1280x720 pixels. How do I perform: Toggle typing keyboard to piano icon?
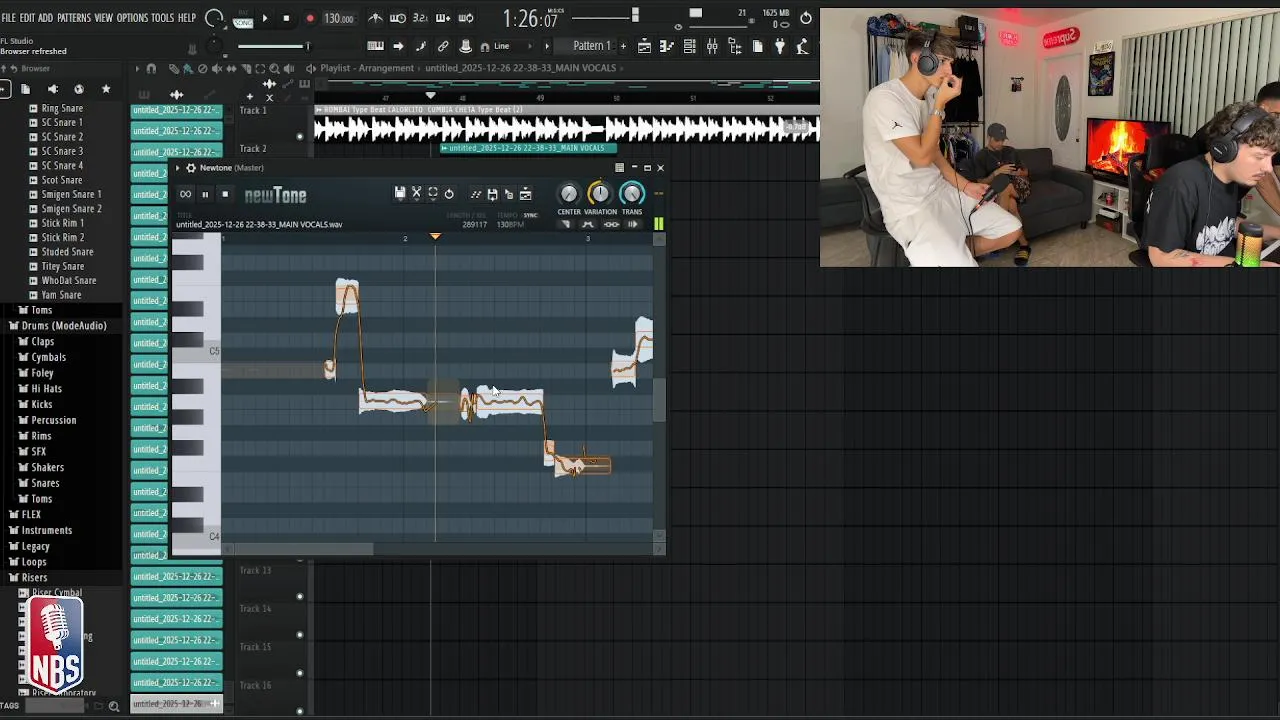point(375,46)
